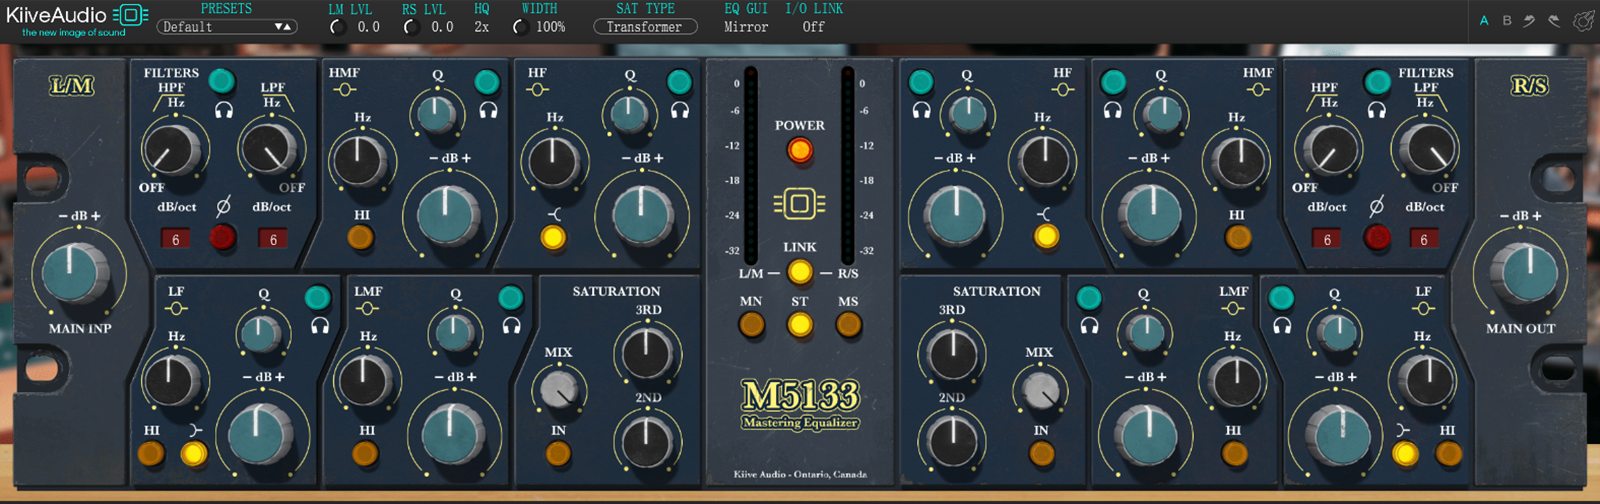
Task: Solo the left LF band with headphones icon
Action: (x=320, y=325)
